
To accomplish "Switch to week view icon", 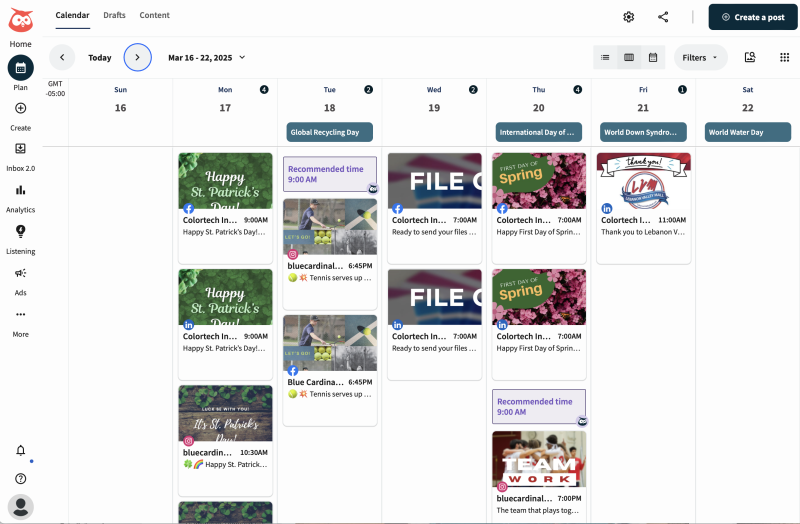I will (629, 58).
